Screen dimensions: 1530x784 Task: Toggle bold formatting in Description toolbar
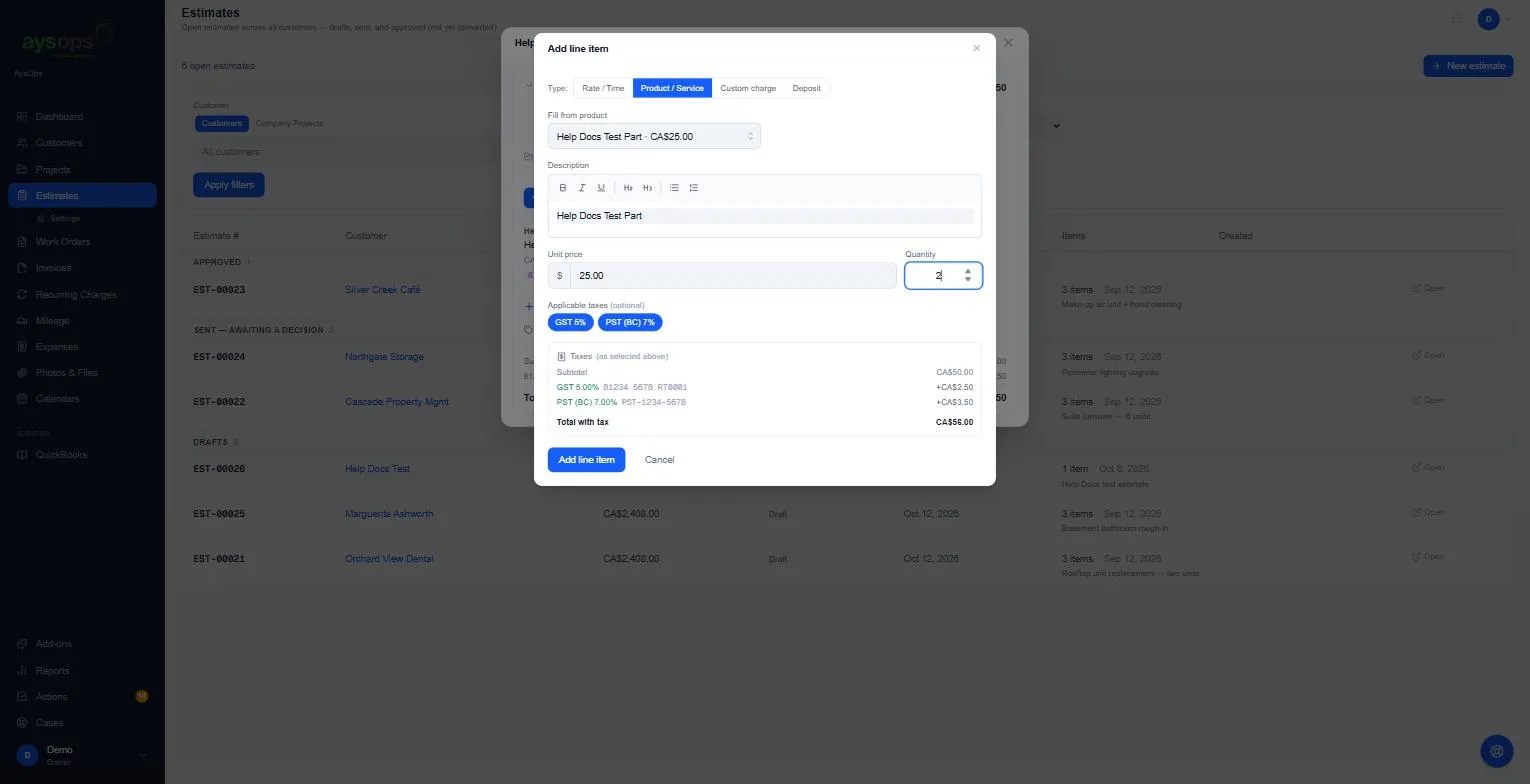click(x=563, y=188)
